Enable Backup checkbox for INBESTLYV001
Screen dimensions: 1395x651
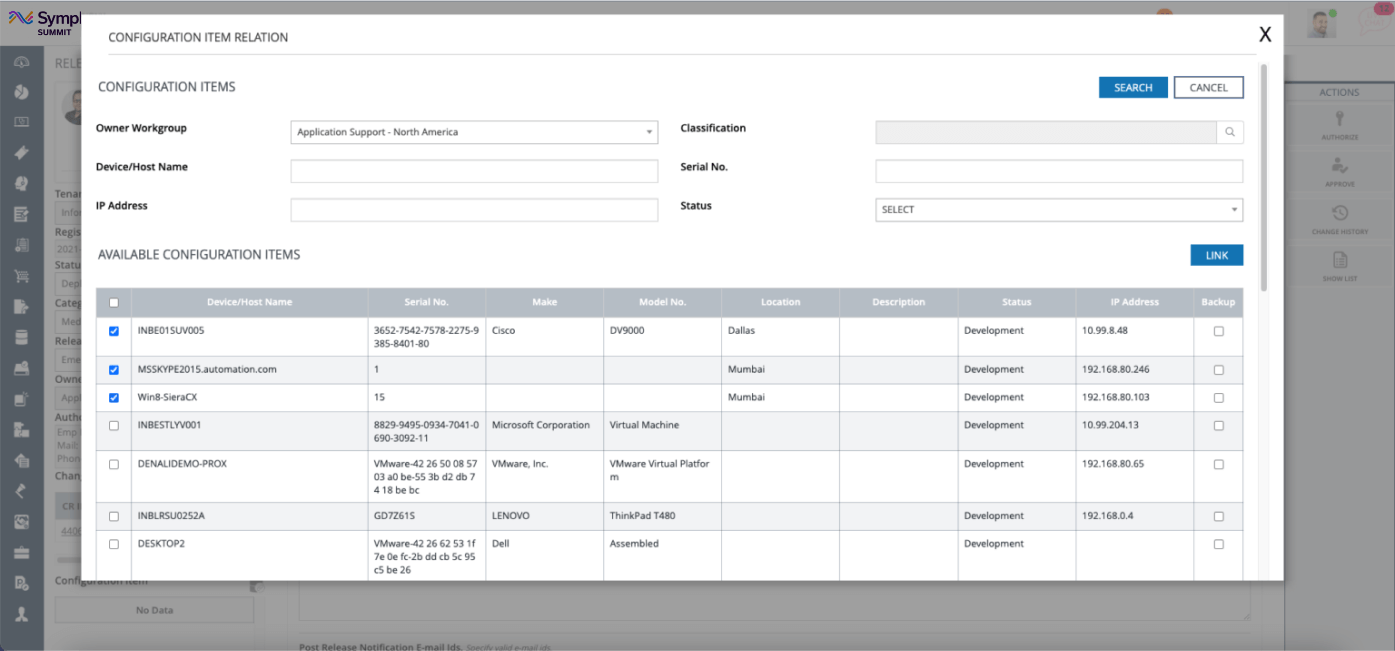tap(1218, 426)
